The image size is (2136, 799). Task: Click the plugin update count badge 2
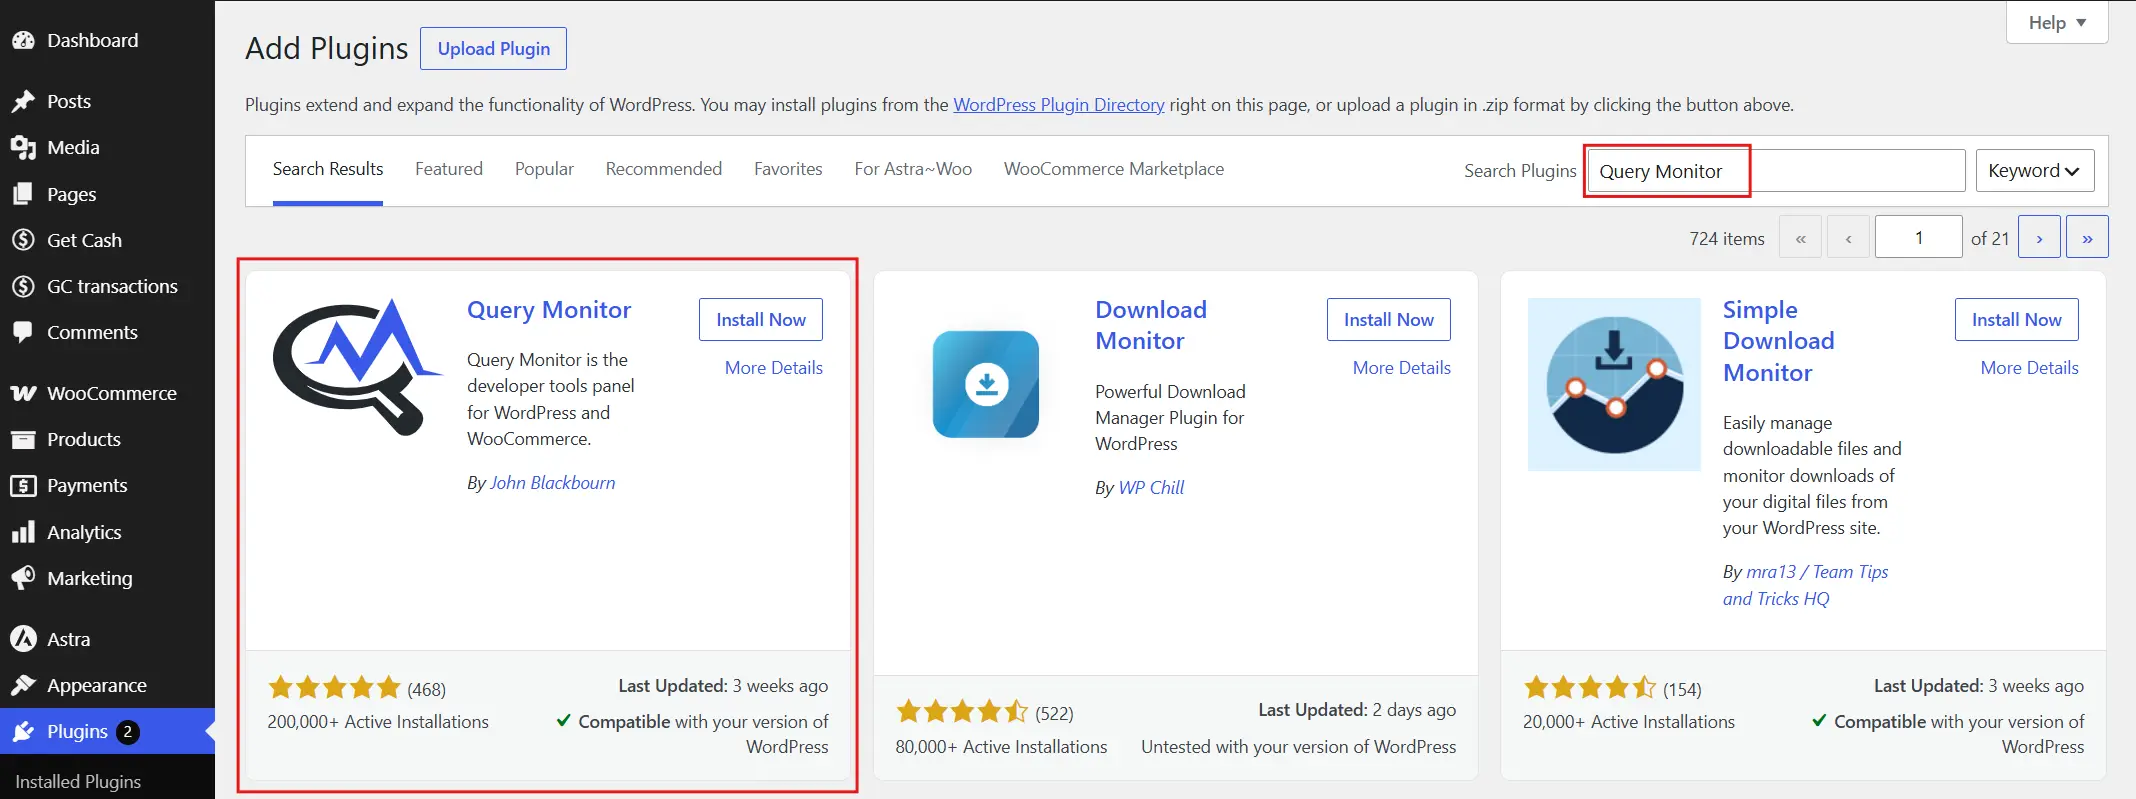pos(127,732)
